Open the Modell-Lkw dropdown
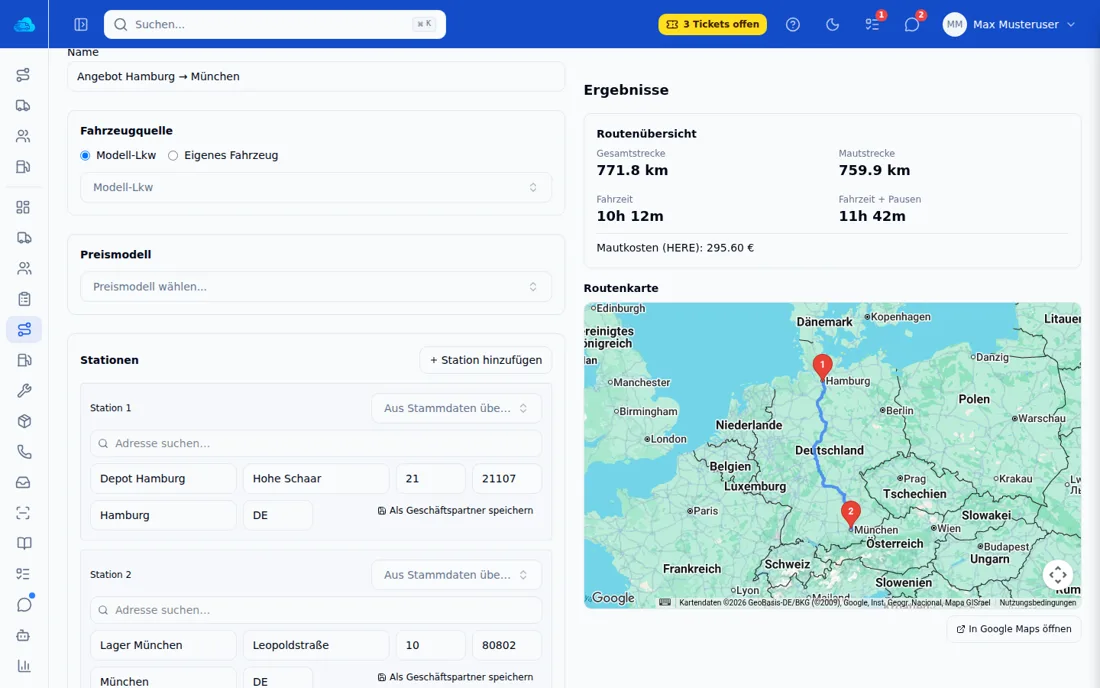The height and width of the screenshot is (688, 1100). pyautogui.click(x=316, y=187)
